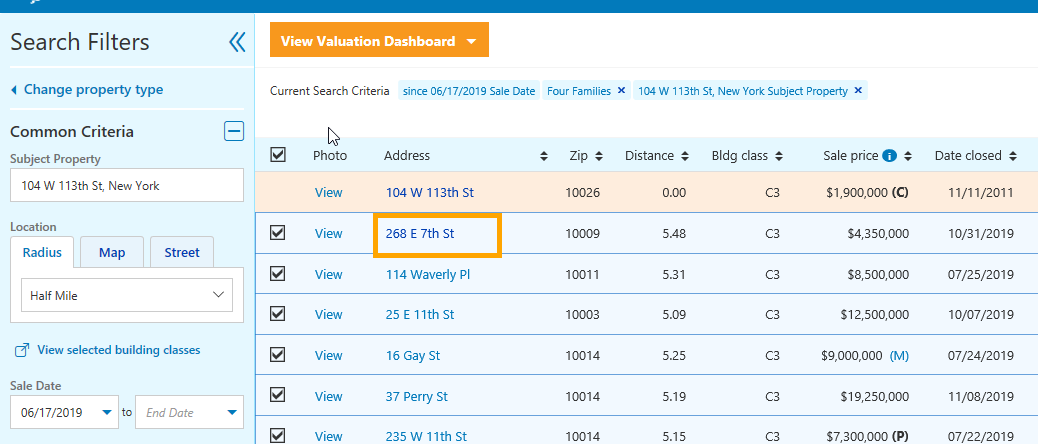View photo for 25 E 11th St
Viewport: 1038px width, 444px height.
point(328,314)
